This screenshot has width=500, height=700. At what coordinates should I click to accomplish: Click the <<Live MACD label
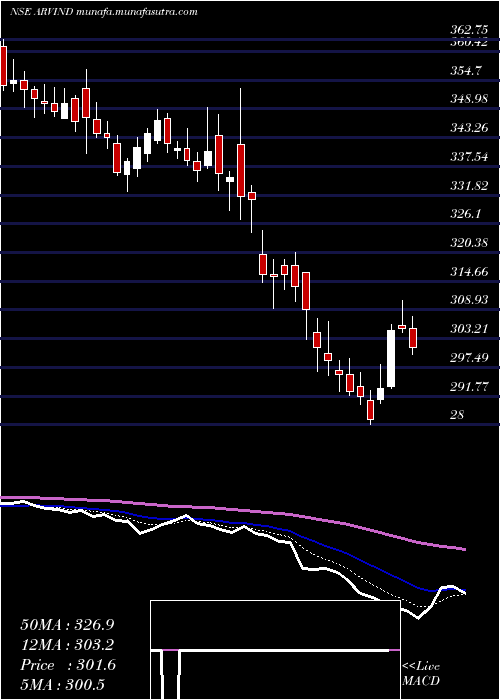click(x=421, y=674)
